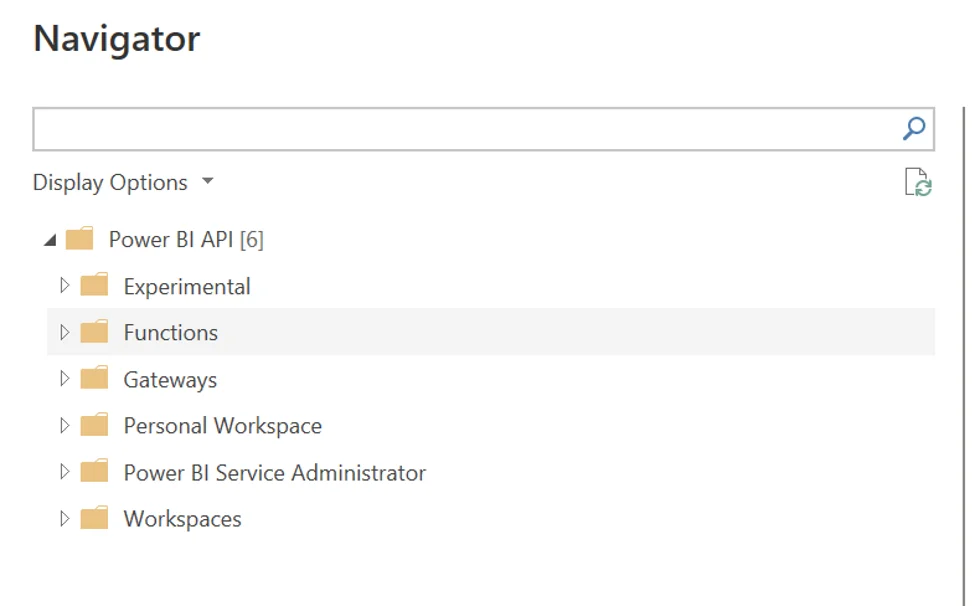Click the search magnifier icon
977x606 pixels.
point(913,129)
